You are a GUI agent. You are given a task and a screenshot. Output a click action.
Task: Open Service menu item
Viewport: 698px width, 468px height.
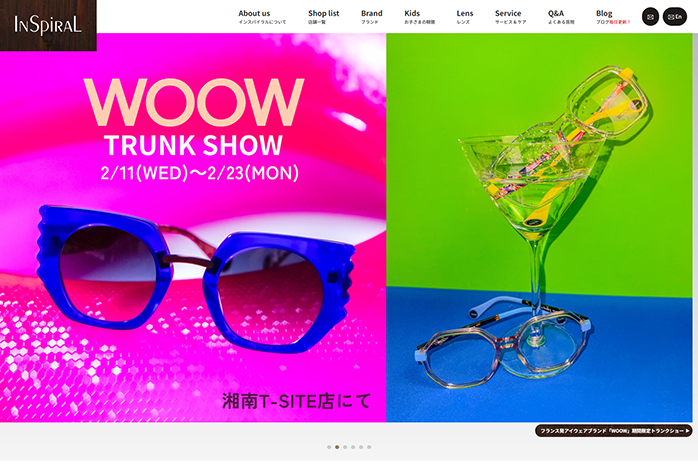(508, 16)
